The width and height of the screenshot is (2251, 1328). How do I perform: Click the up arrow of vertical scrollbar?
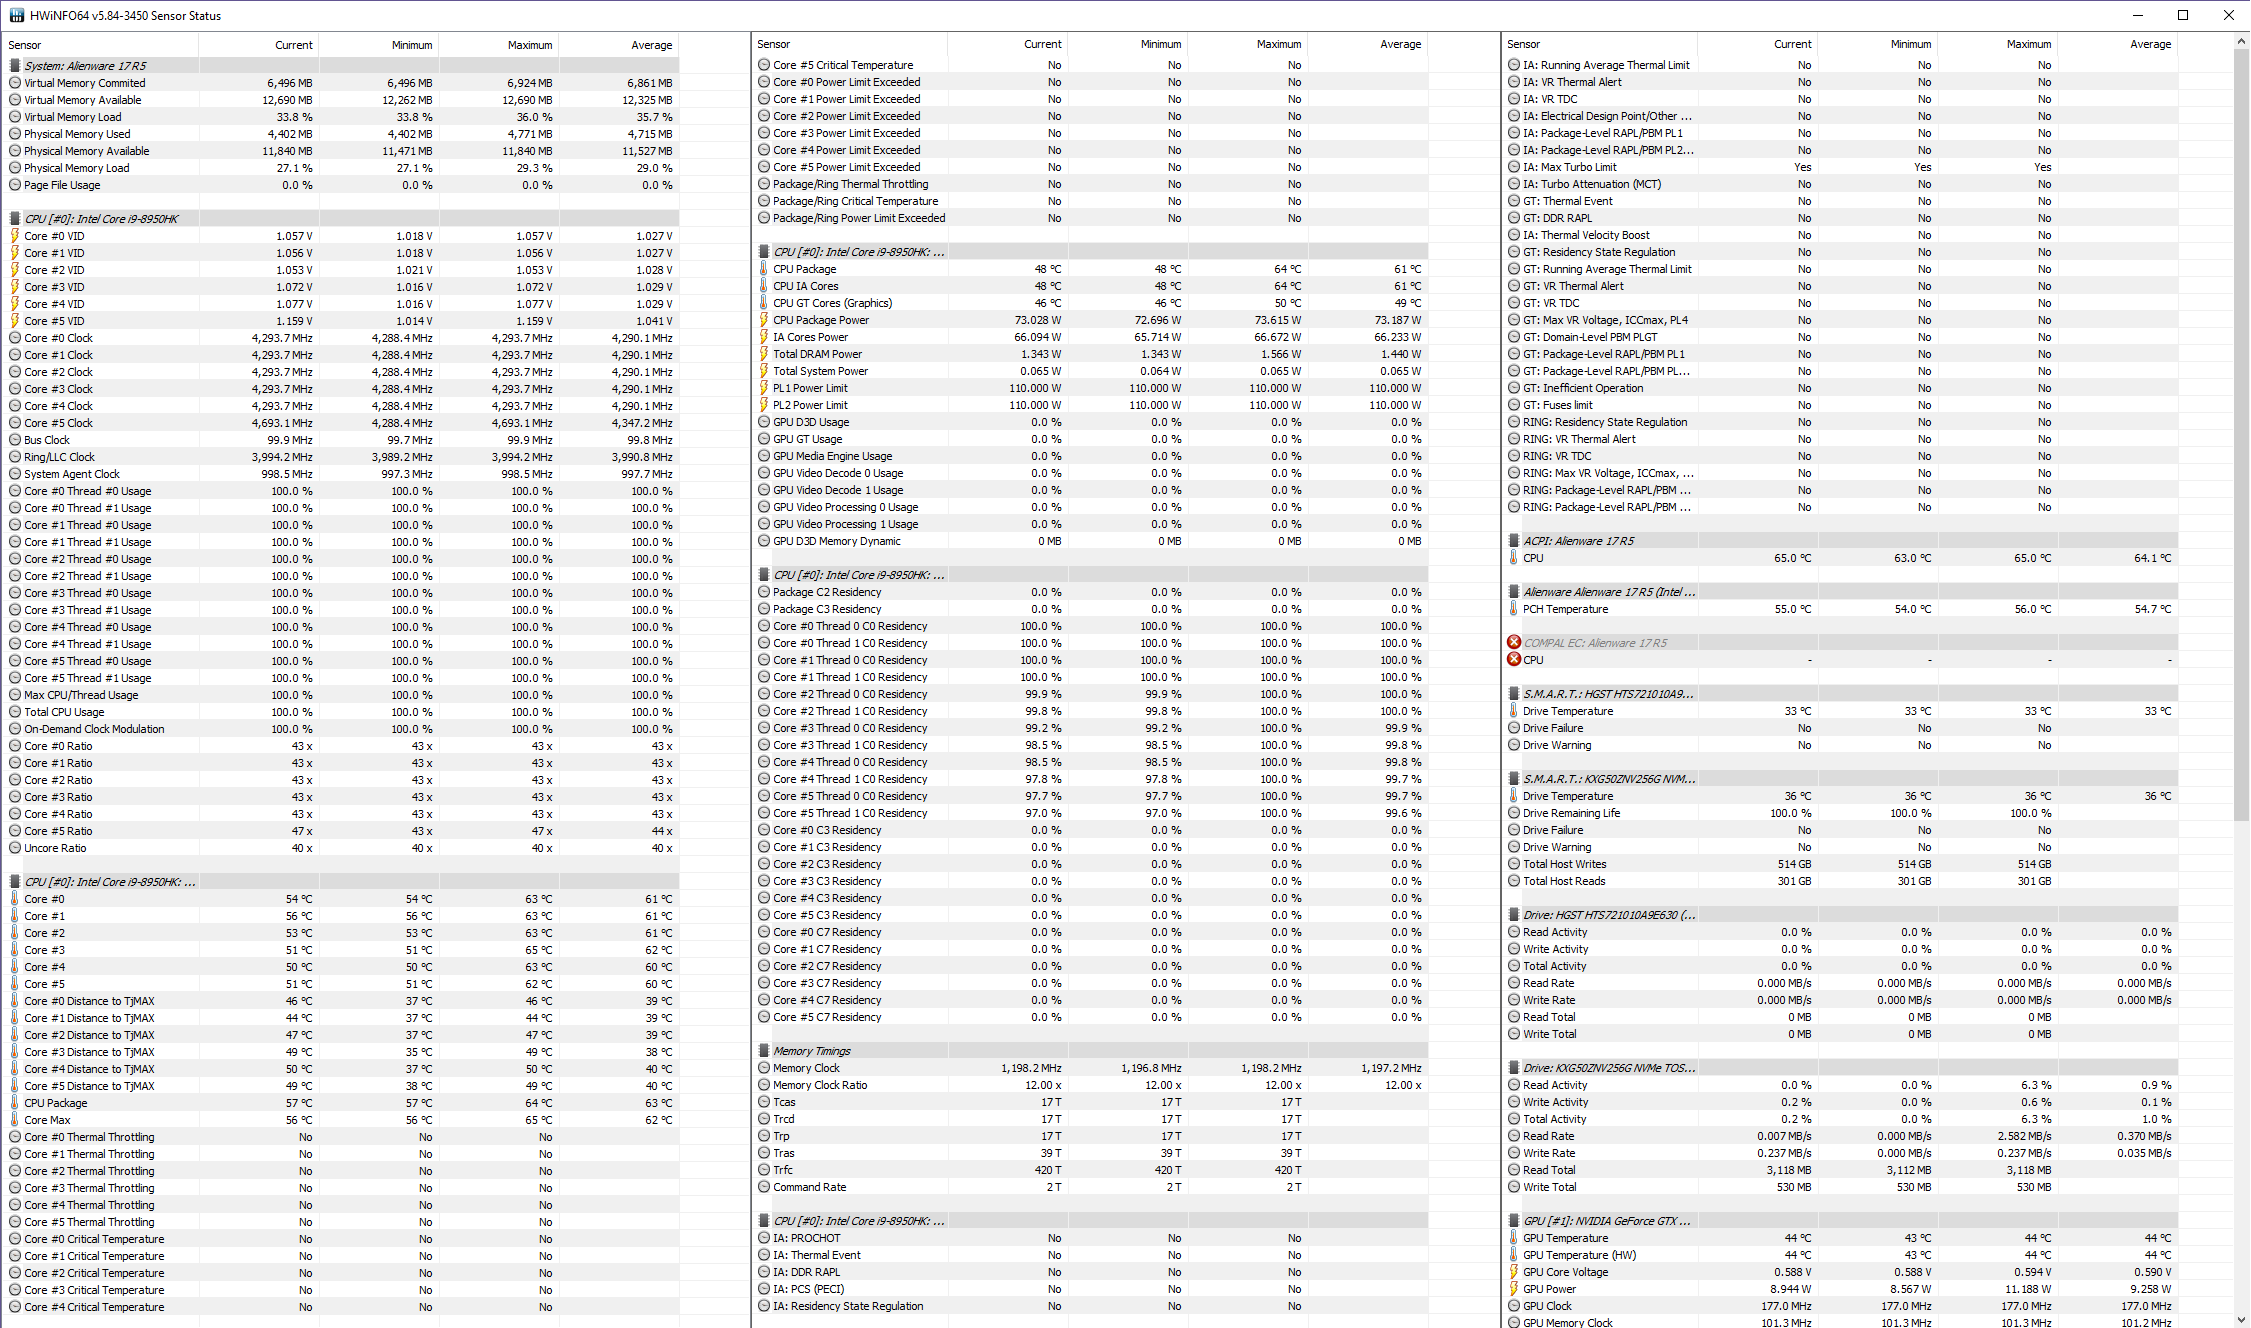pyautogui.click(x=2241, y=42)
